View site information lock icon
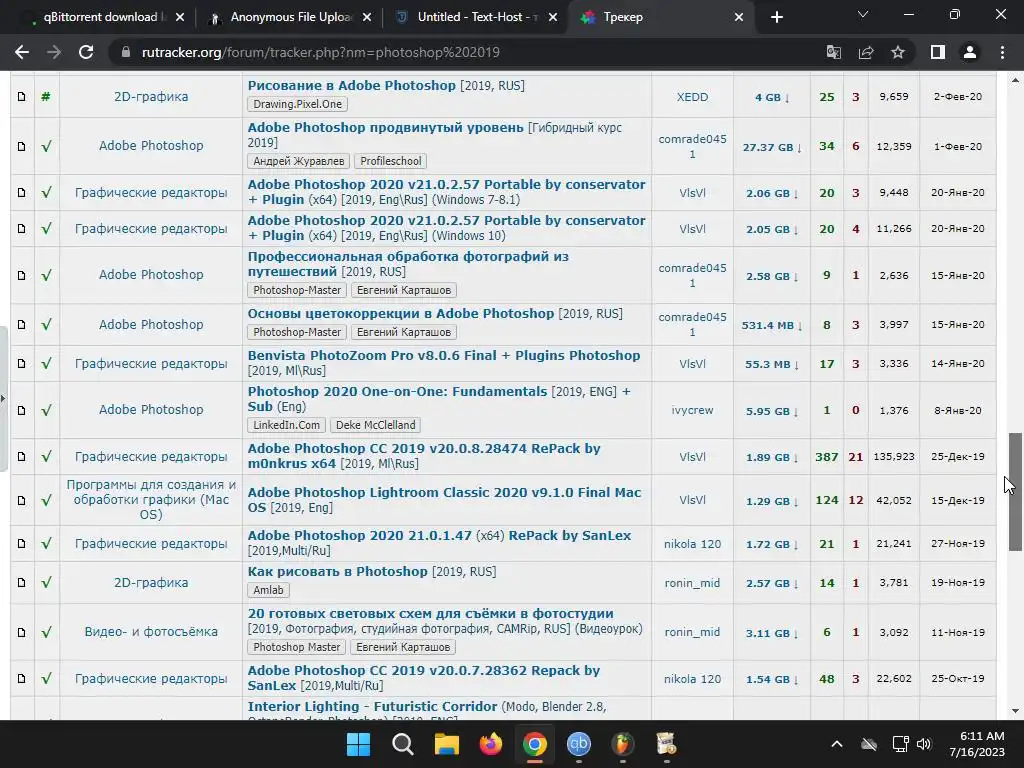The height and width of the screenshot is (768, 1024). pos(126,52)
